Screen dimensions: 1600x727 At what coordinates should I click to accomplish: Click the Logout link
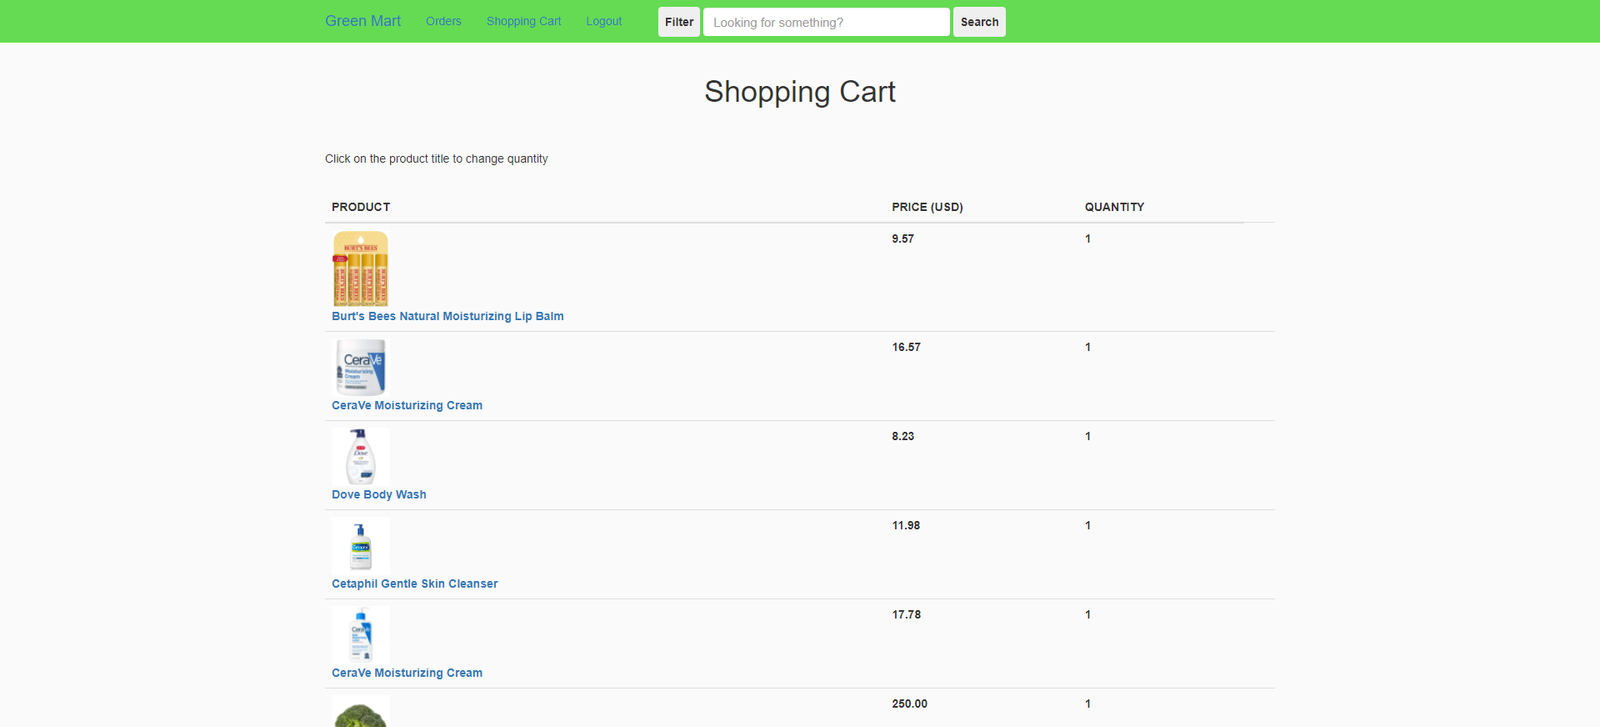[x=603, y=21]
